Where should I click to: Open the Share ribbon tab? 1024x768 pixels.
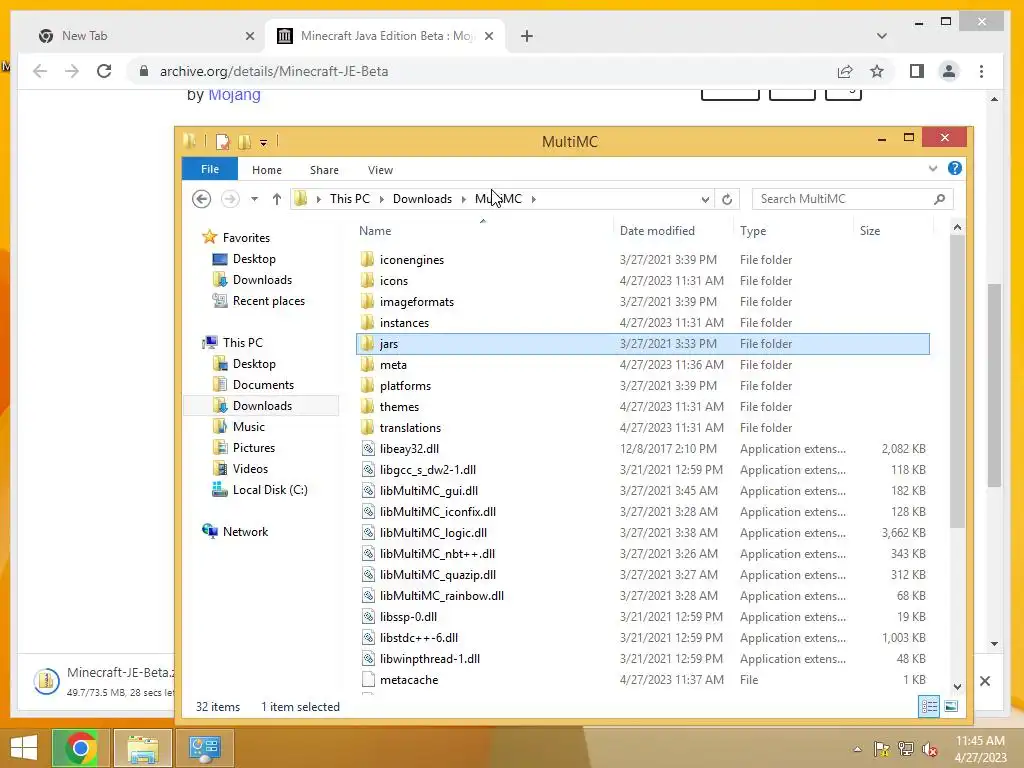(x=324, y=170)
